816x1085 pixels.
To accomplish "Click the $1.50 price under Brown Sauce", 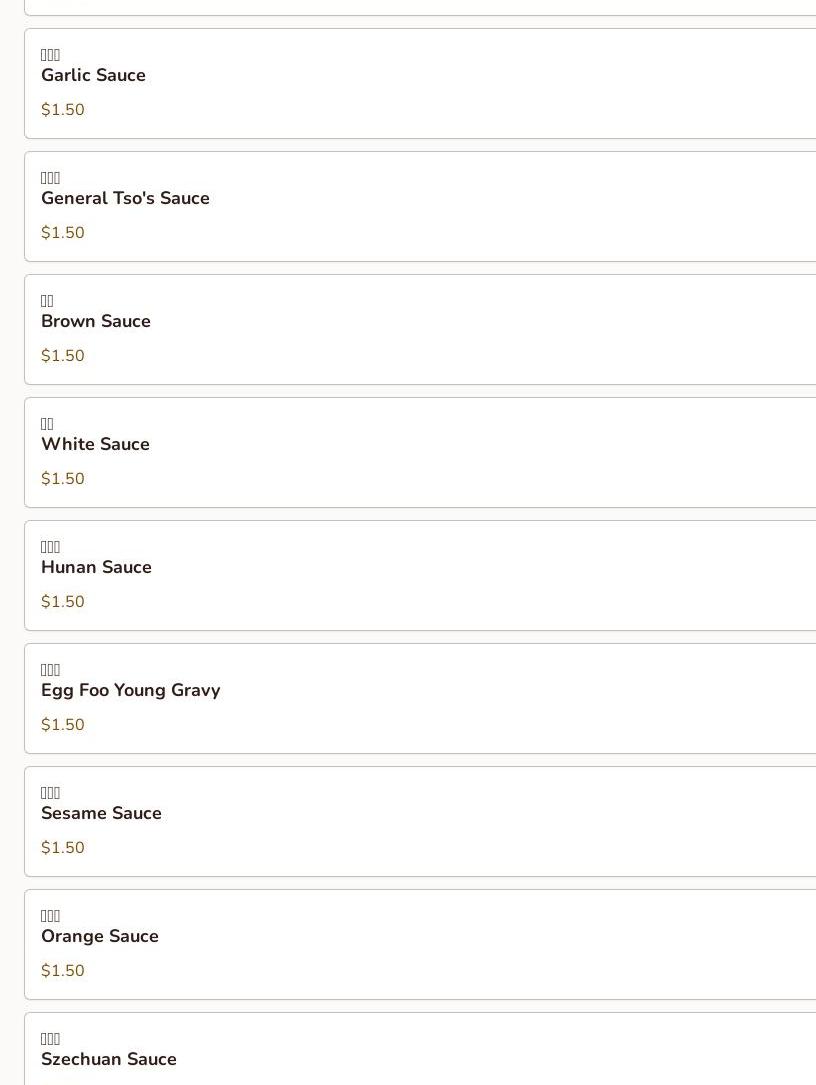I will click(x=63, y=356).
